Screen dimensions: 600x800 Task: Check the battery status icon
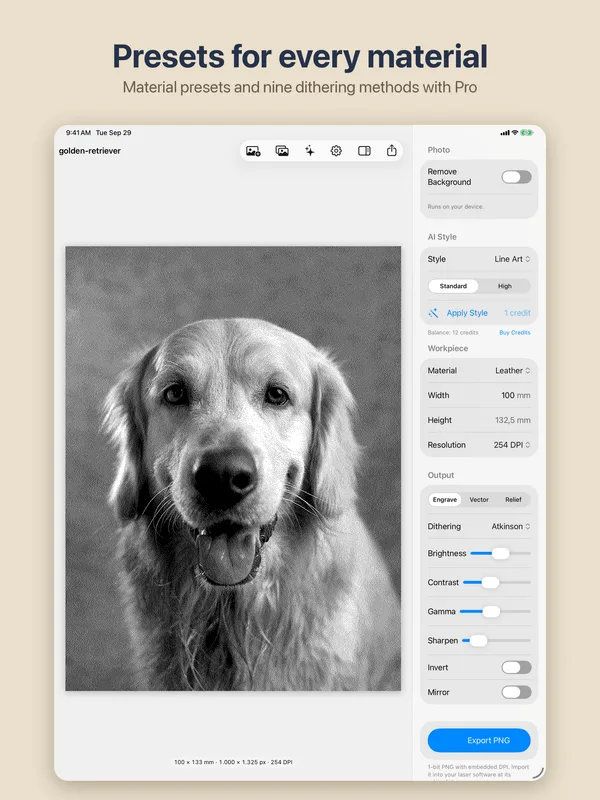[527, 133]
